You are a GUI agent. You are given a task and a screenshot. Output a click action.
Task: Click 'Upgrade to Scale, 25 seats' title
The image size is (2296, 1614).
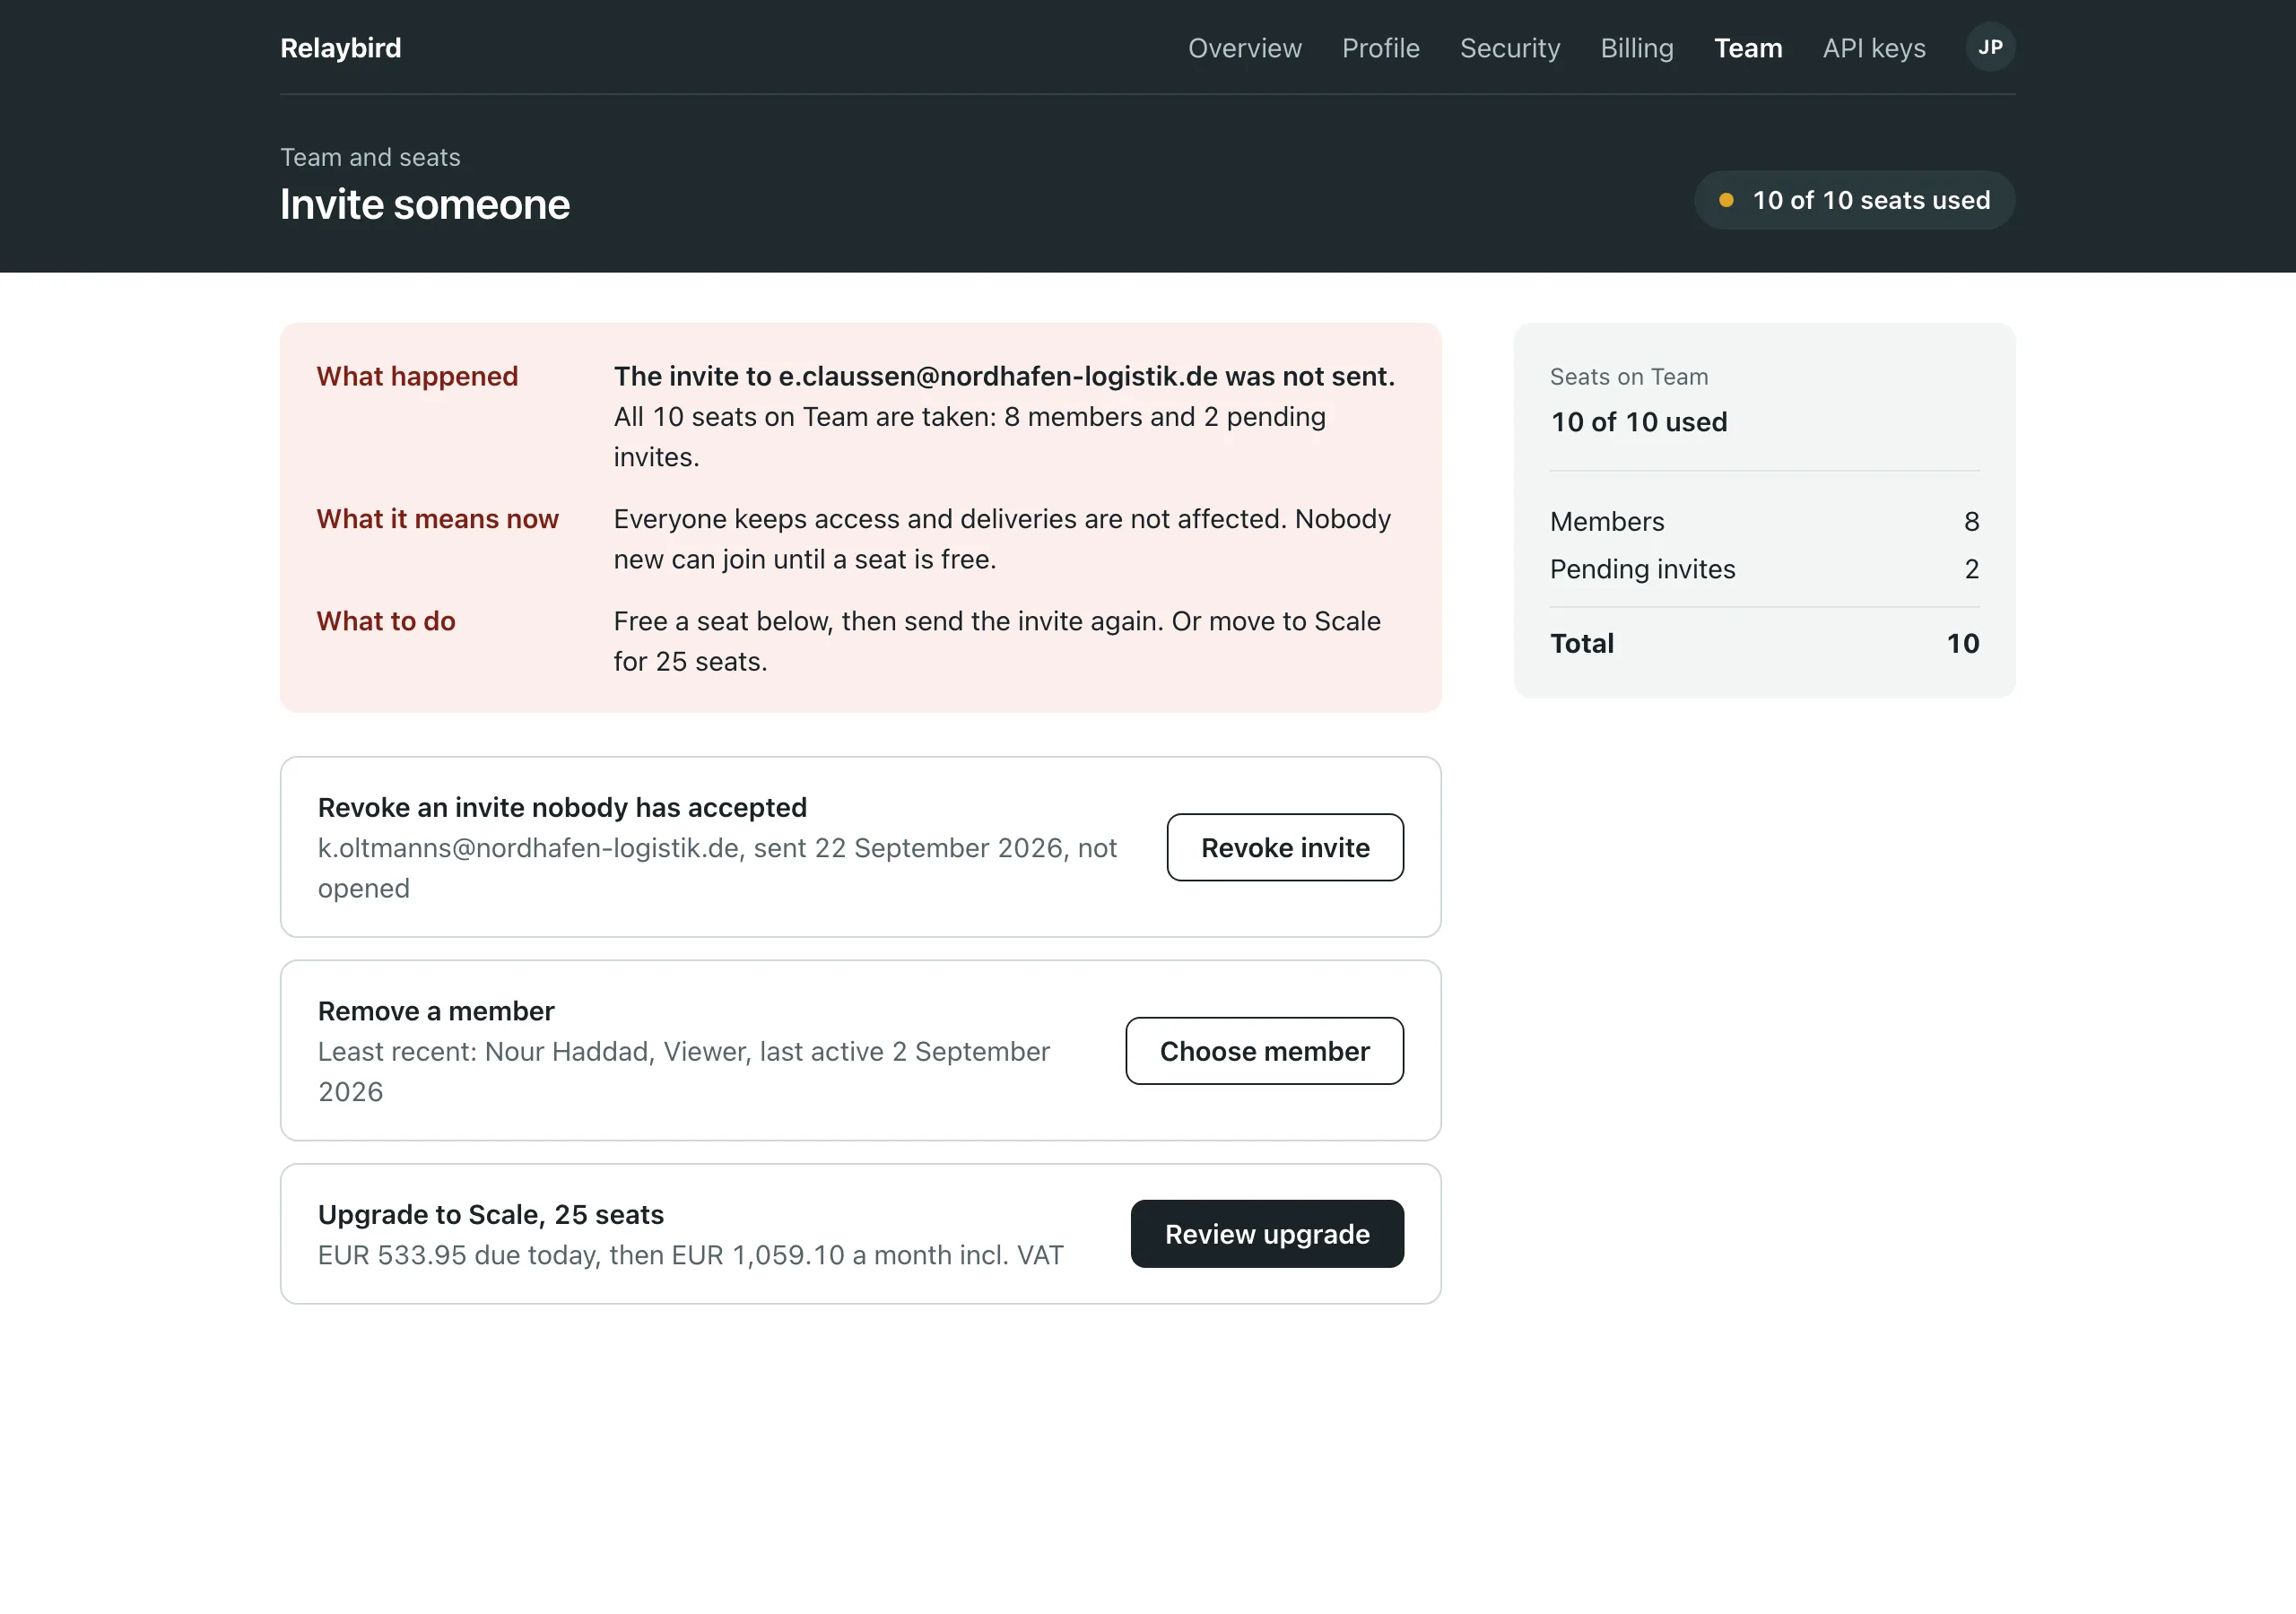[x=491, y=1214]
